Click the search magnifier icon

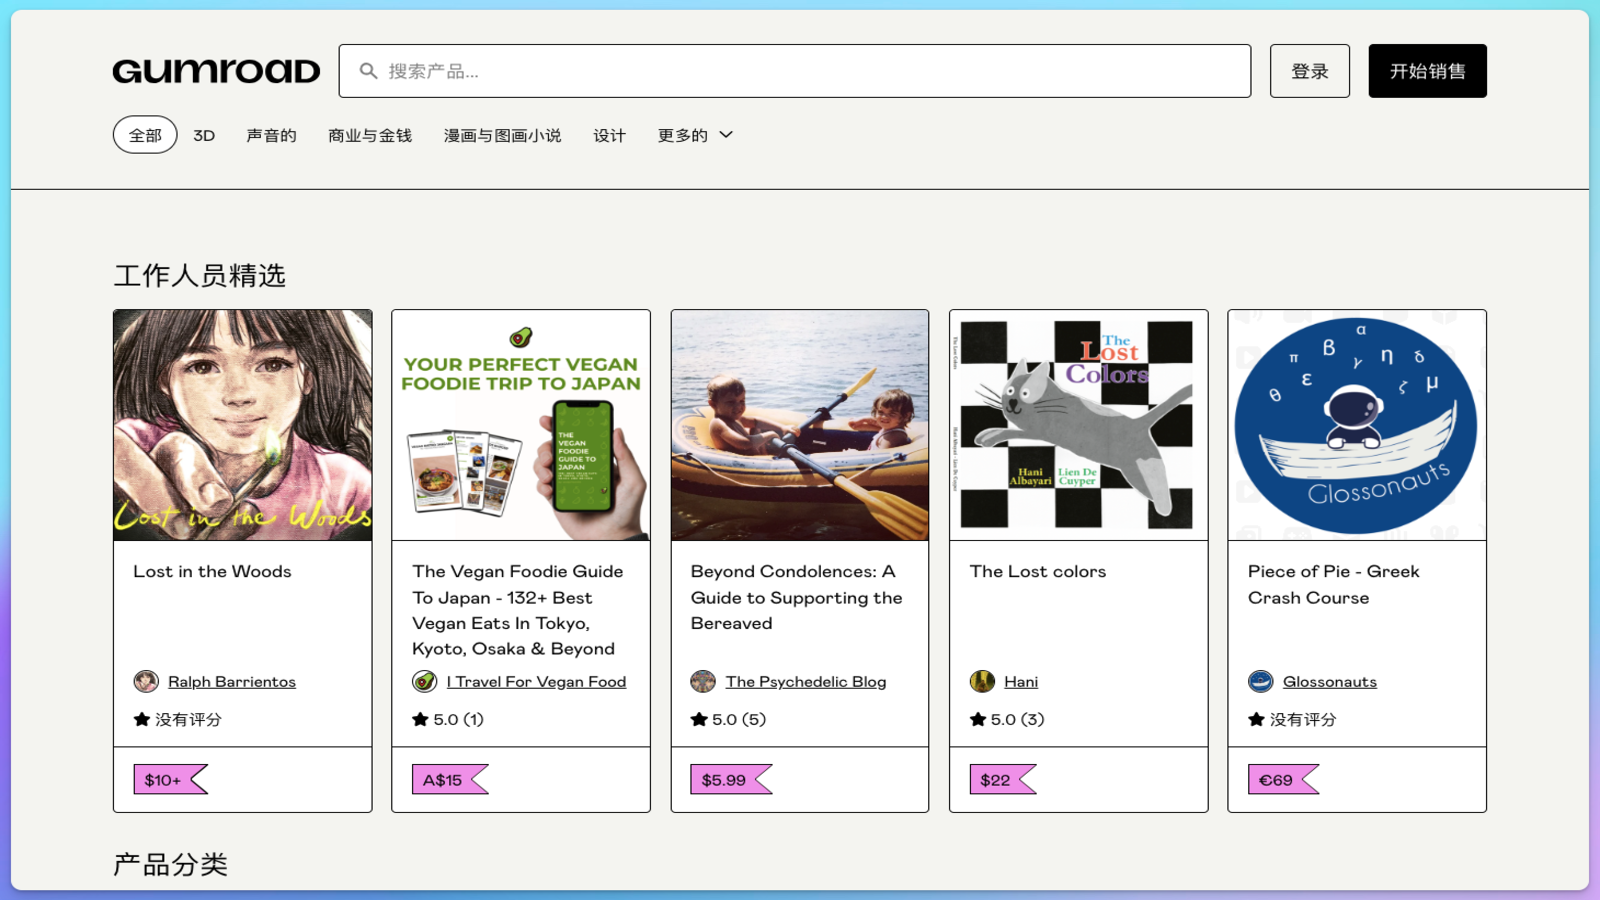tap(368, 71)
